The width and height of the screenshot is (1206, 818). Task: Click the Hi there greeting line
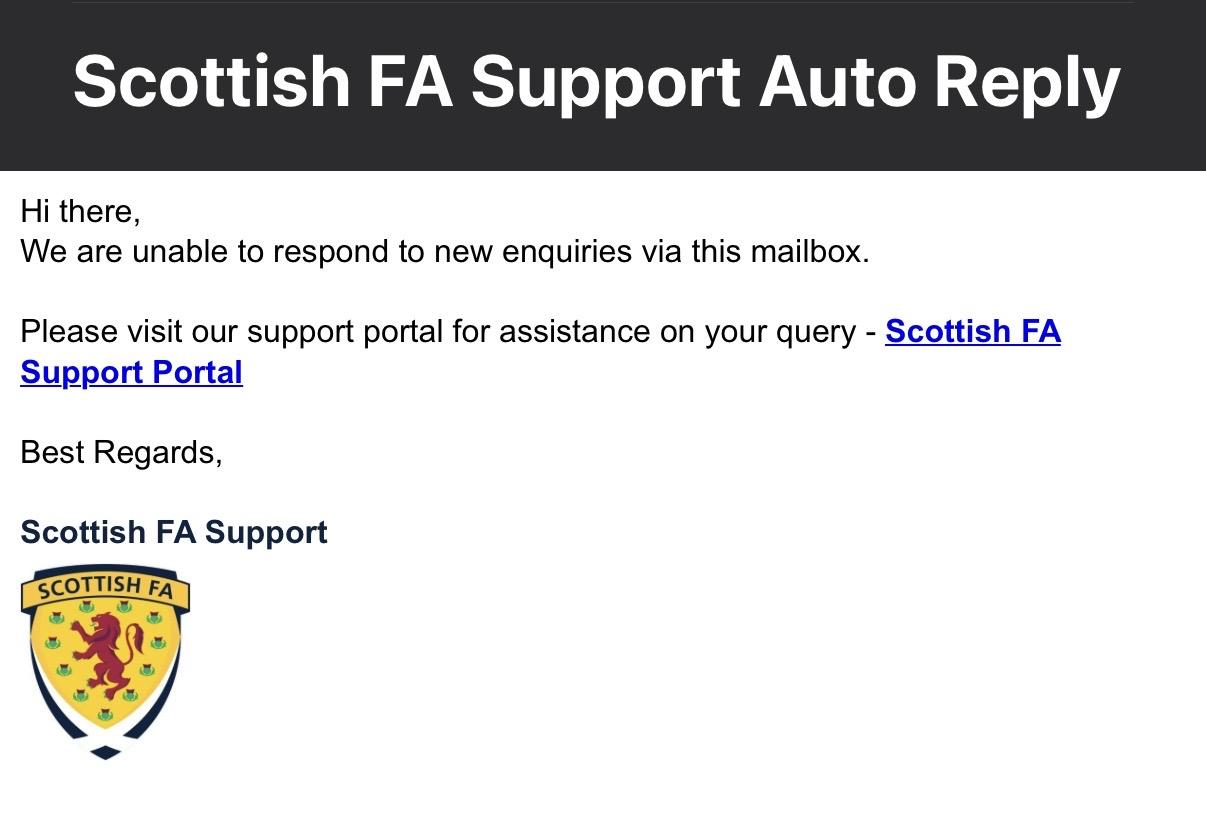[x=80, y=211]
